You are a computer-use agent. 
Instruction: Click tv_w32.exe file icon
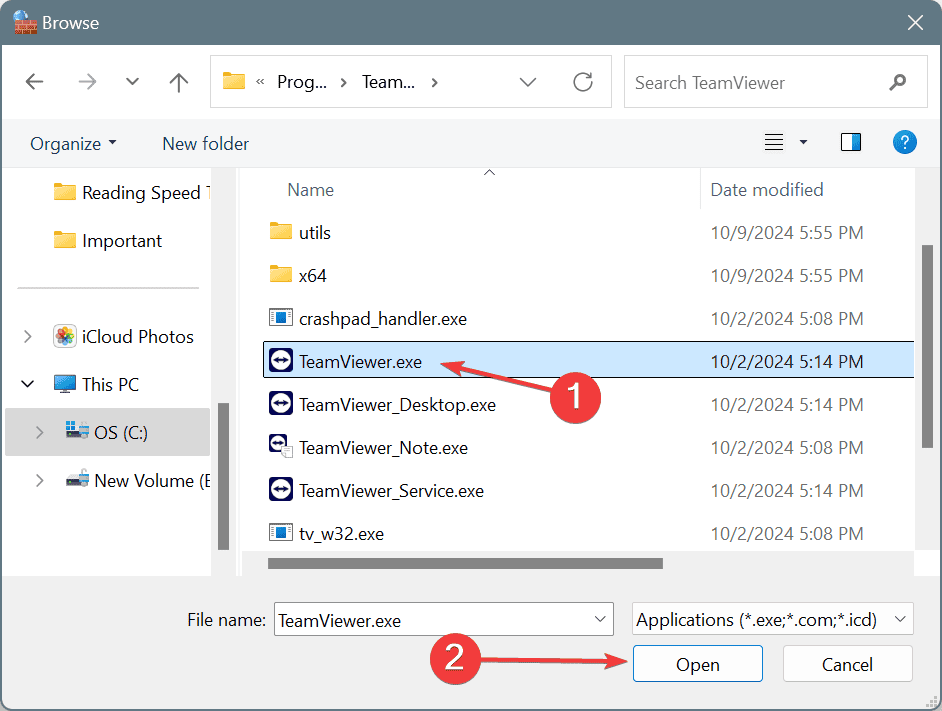[x=281, y=532]
